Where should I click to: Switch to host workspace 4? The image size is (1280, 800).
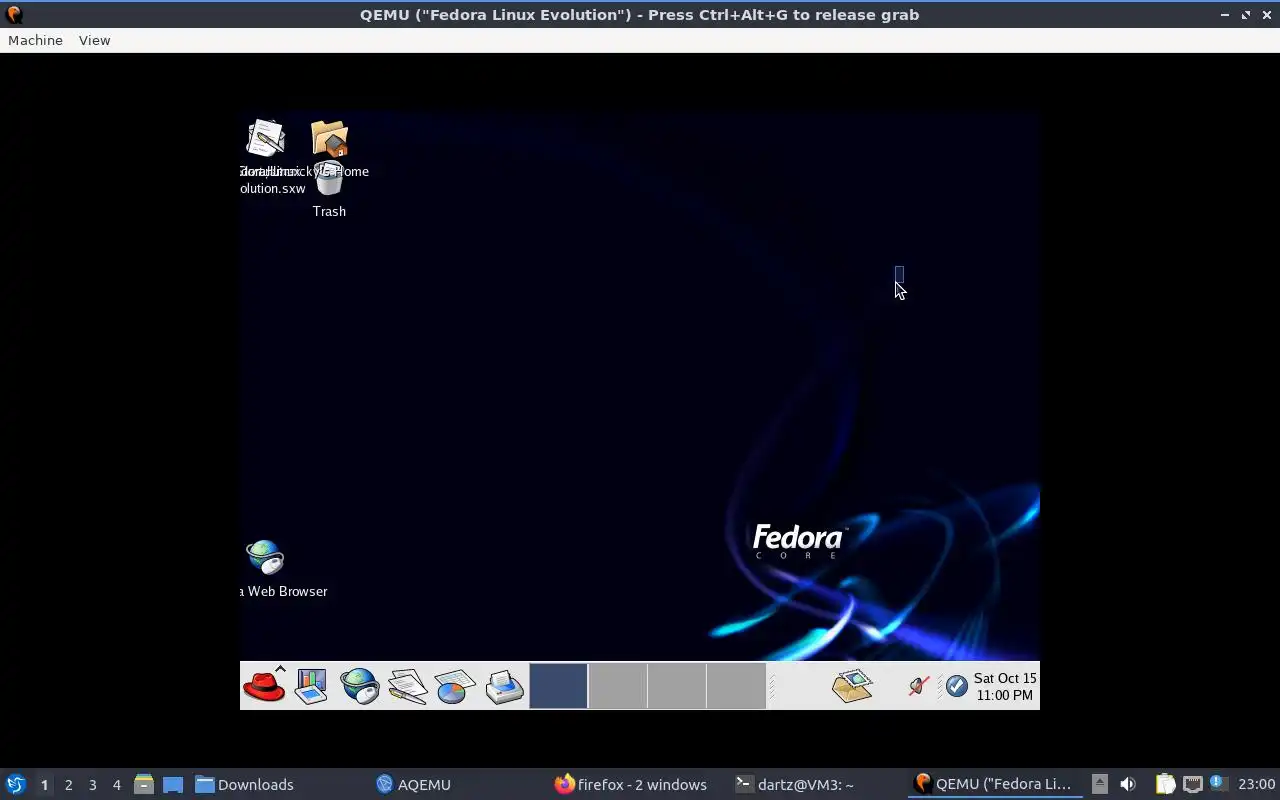pyautogui.click(x=116, y=785)
